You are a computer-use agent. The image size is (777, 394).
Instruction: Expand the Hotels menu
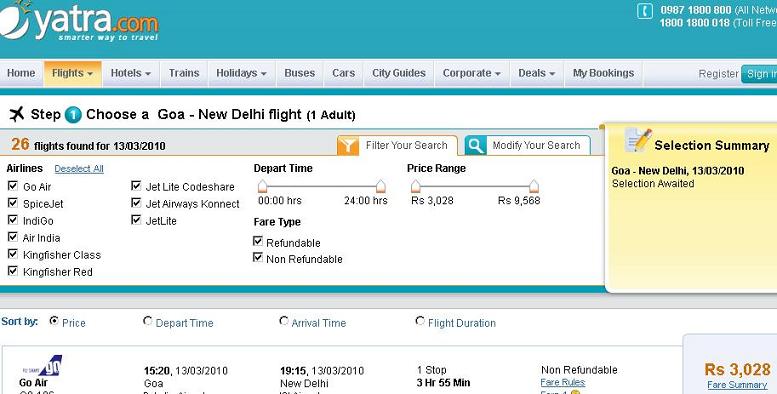pyautogui.click(x=131, y=73)
